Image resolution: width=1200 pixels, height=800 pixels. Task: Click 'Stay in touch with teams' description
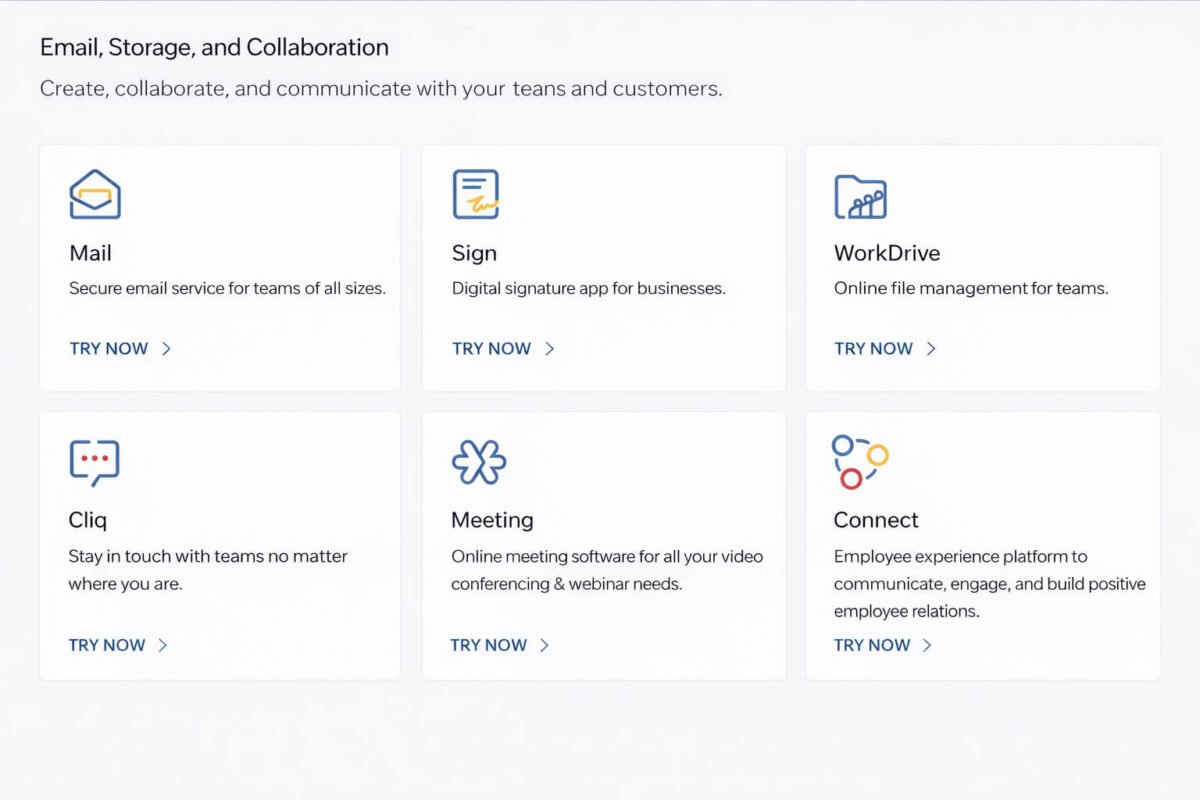208,570
